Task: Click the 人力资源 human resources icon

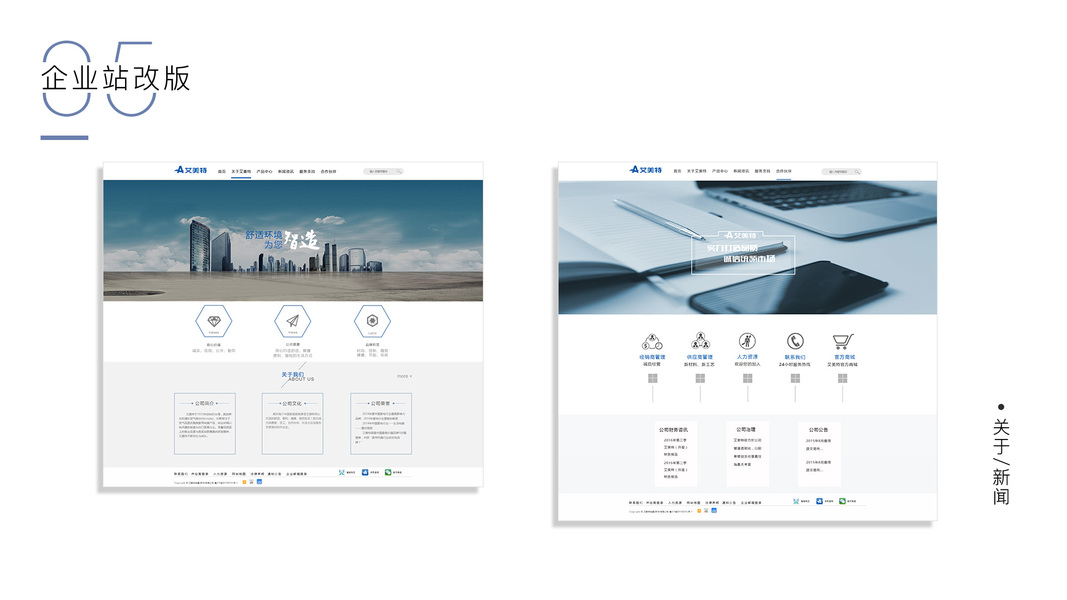Action: pyautogui.click(x=747, y=341)
